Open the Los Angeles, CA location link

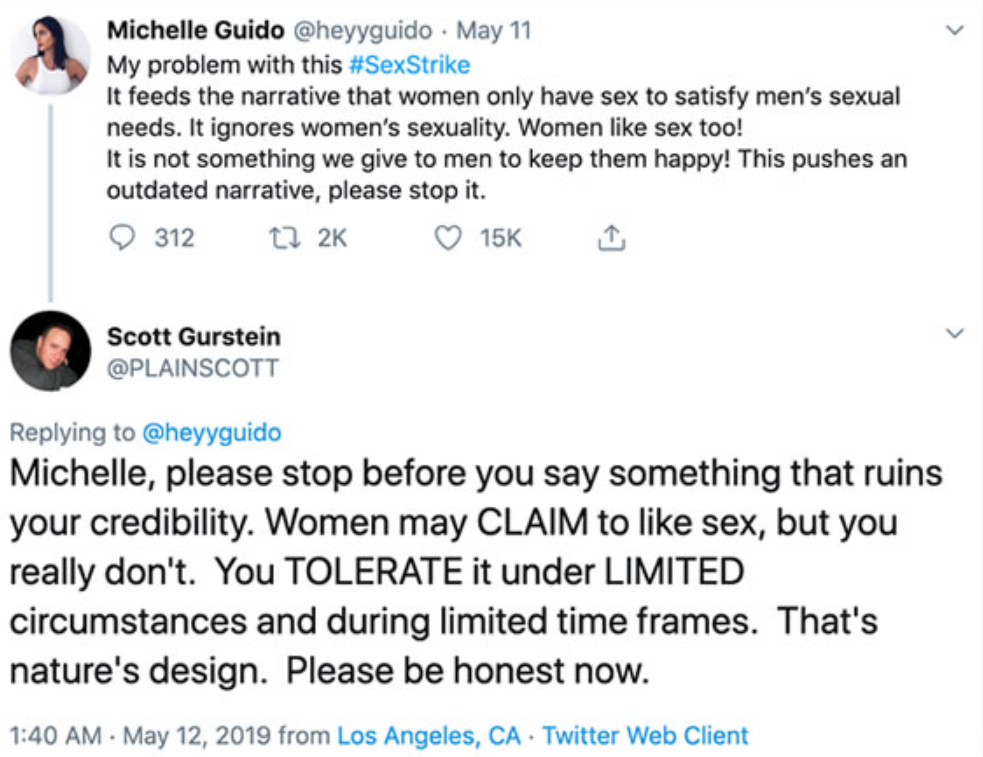coord(429,736)
